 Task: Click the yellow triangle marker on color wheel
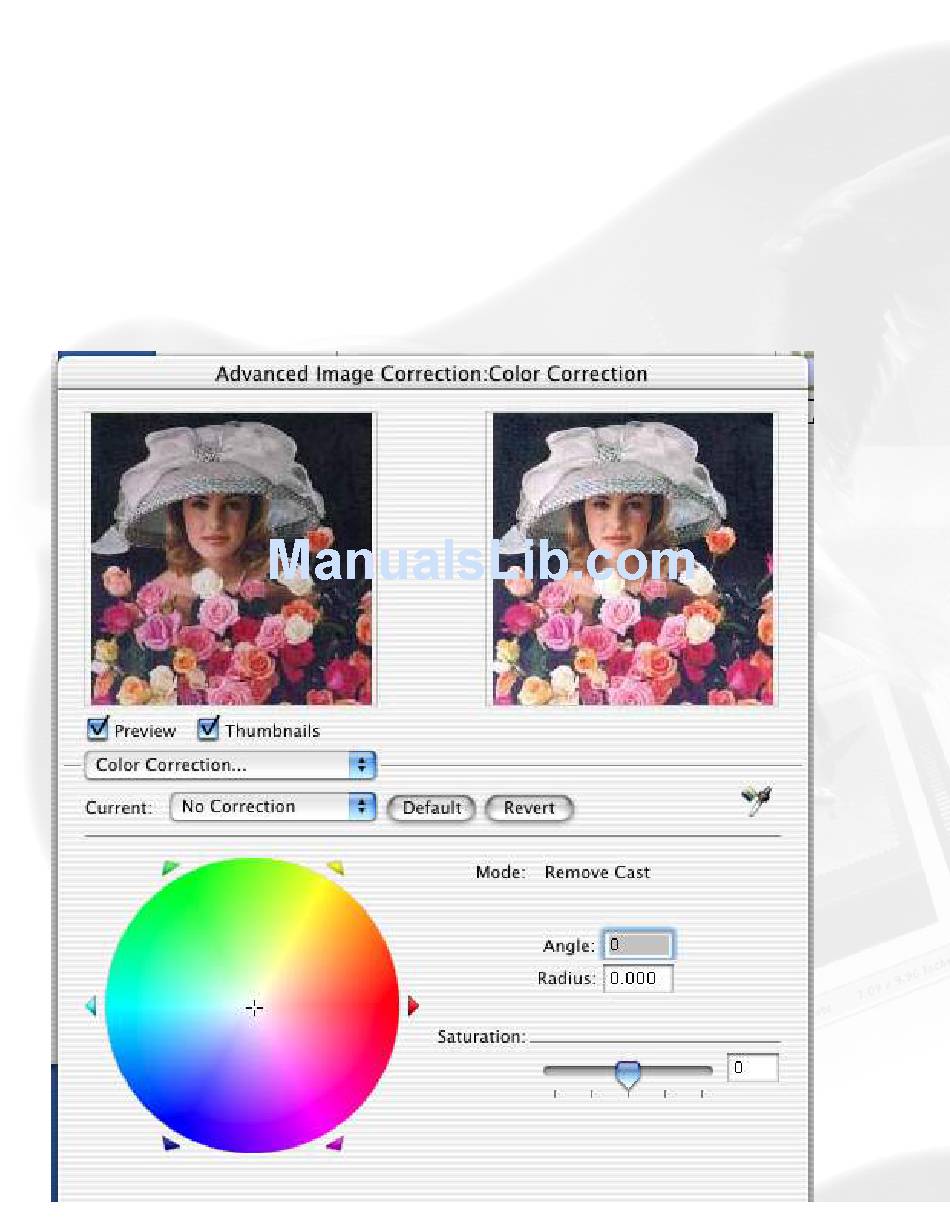[336, 867]
